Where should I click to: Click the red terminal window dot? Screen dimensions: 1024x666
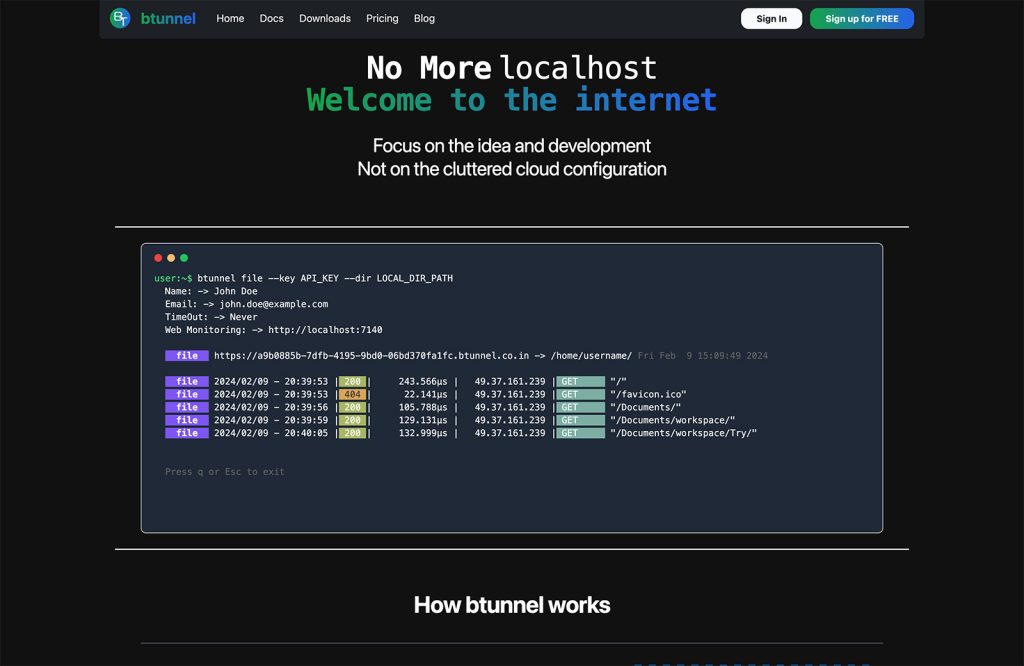click(158, 258)
